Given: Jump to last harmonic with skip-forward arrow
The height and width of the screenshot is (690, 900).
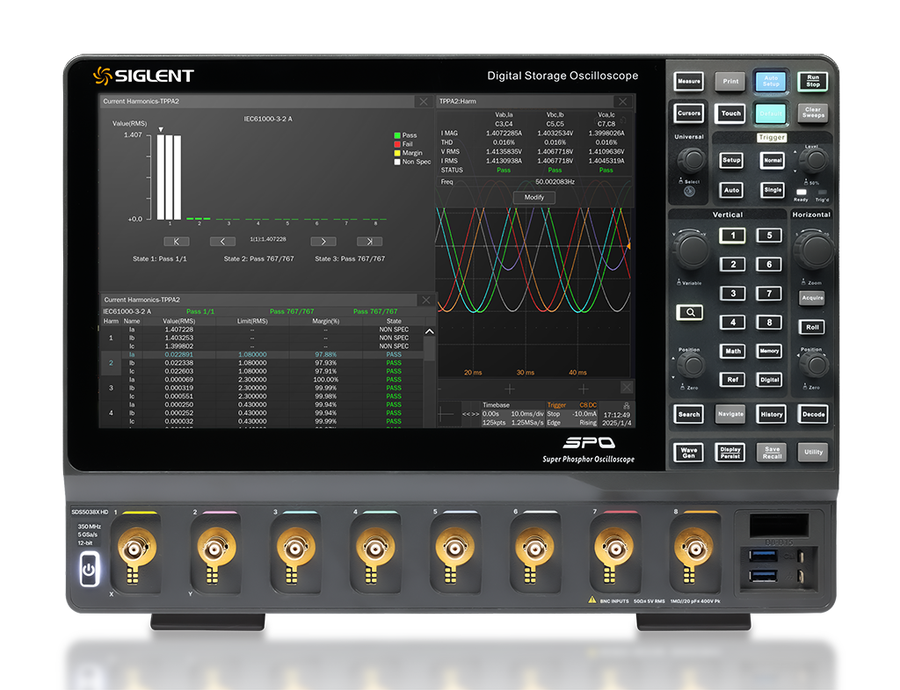Looking at the screenshot, I should (x=369, y=242).
